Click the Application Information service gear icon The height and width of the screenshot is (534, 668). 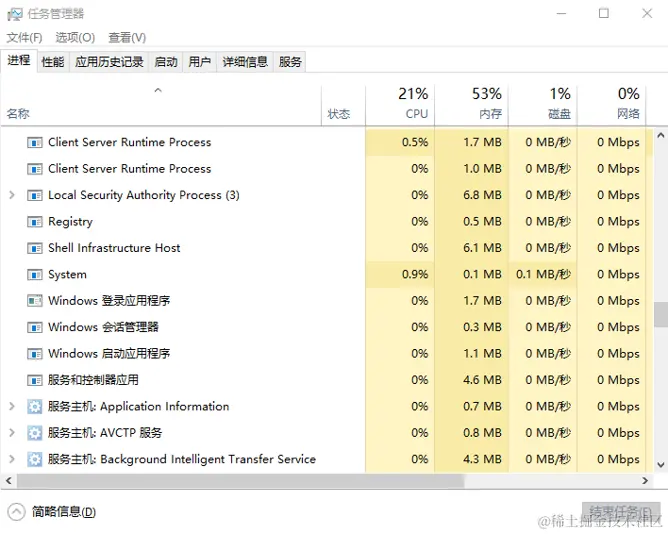coord(35,407)
